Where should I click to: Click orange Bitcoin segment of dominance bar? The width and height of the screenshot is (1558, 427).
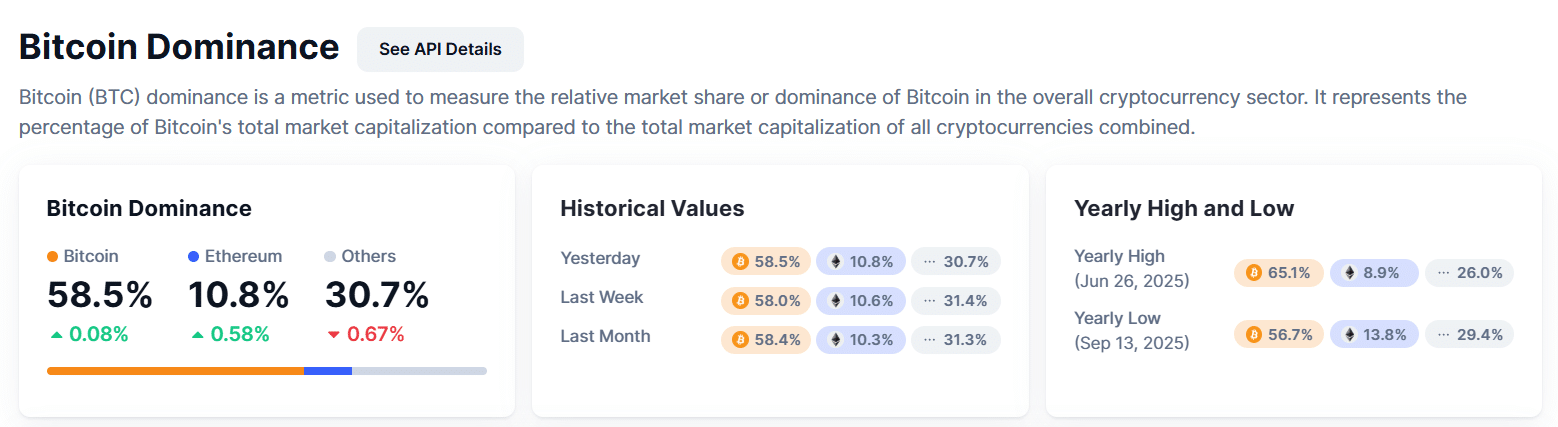point(175,371)
